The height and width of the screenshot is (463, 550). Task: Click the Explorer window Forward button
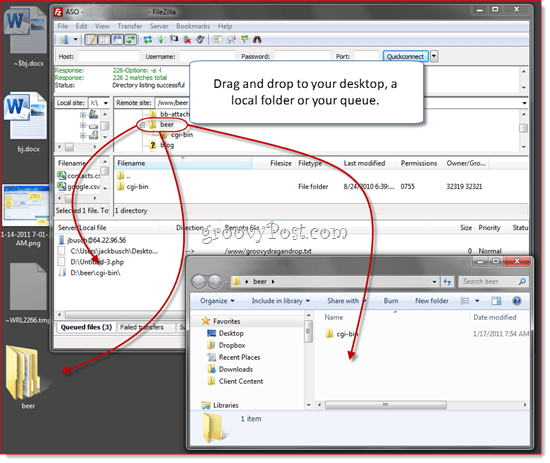click(214, 282)
